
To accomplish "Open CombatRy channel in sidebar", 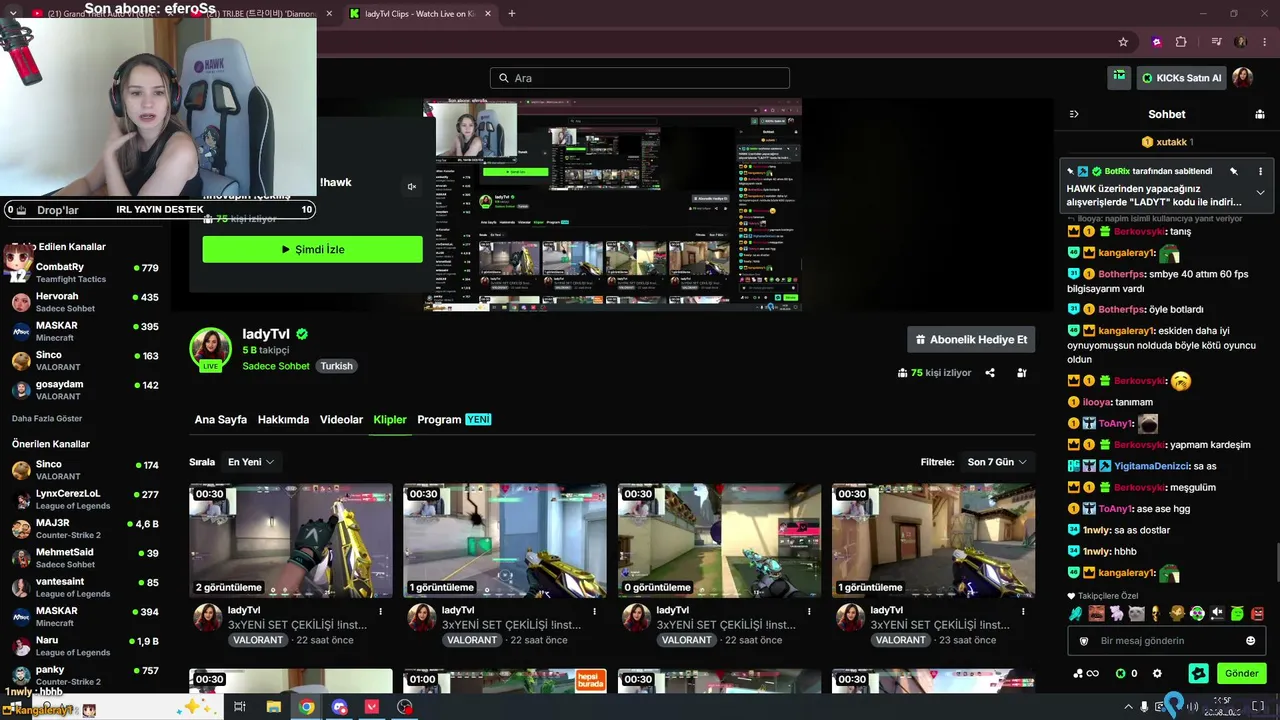I will (85, 273).
